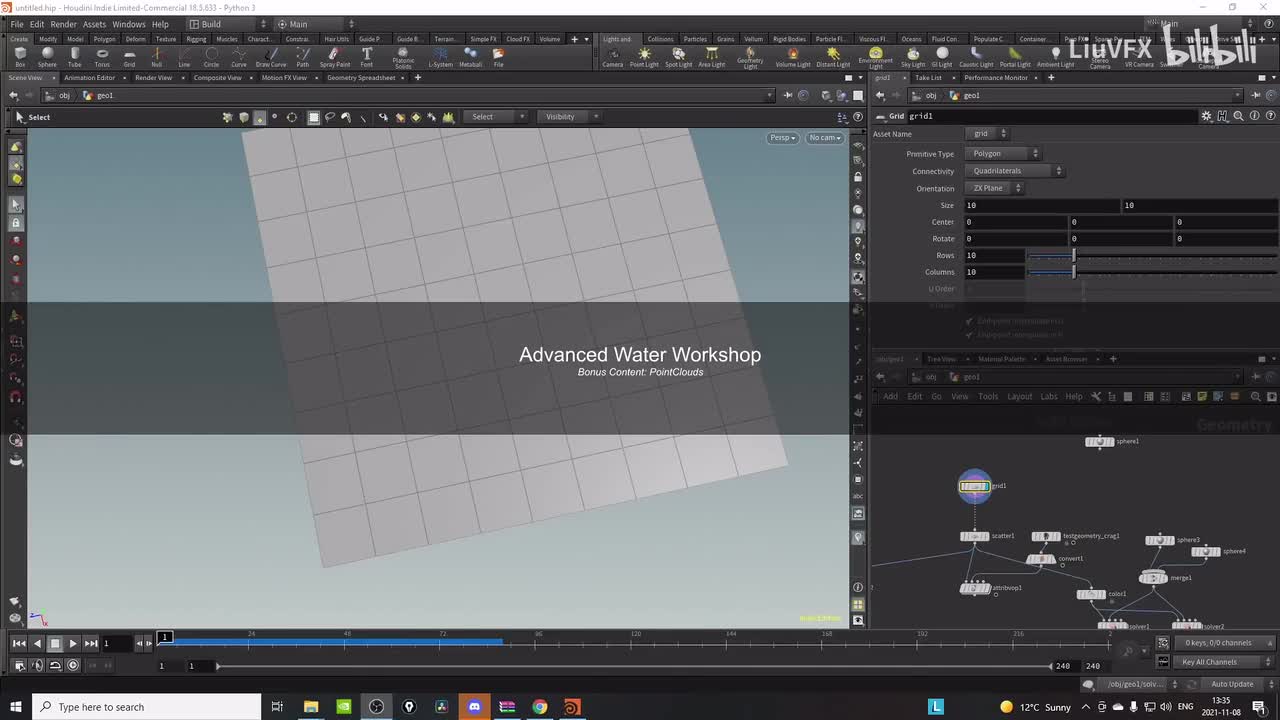Open the parameter gear menu for grid1

coord(1206,116)
